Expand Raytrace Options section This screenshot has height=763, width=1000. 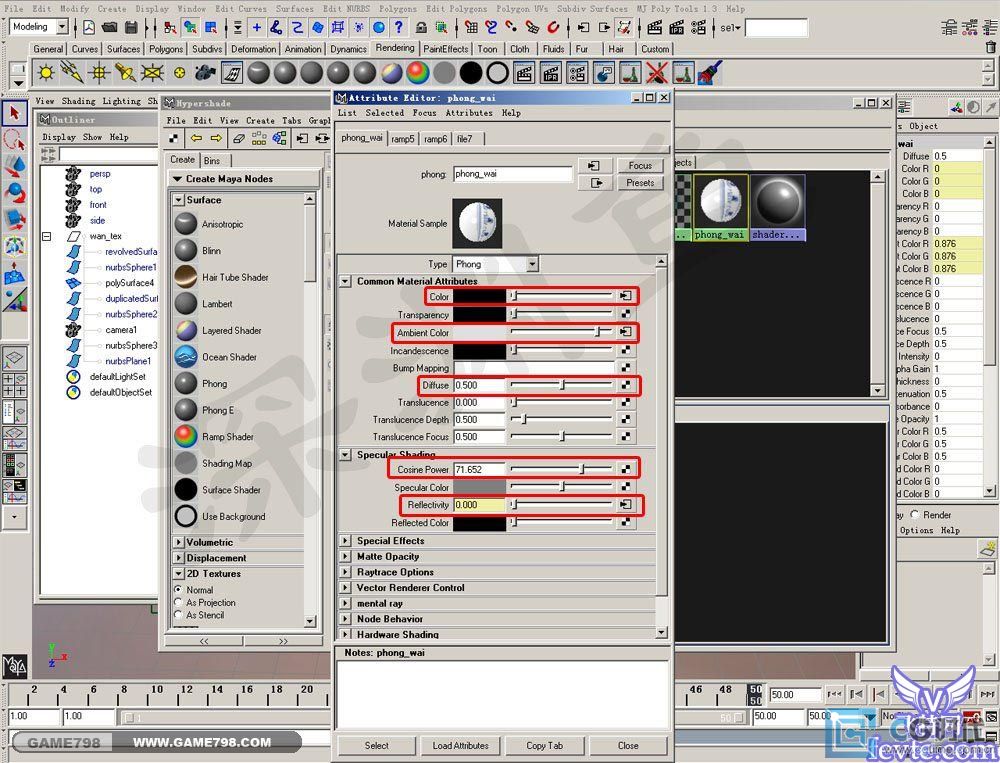coord(345,572)
